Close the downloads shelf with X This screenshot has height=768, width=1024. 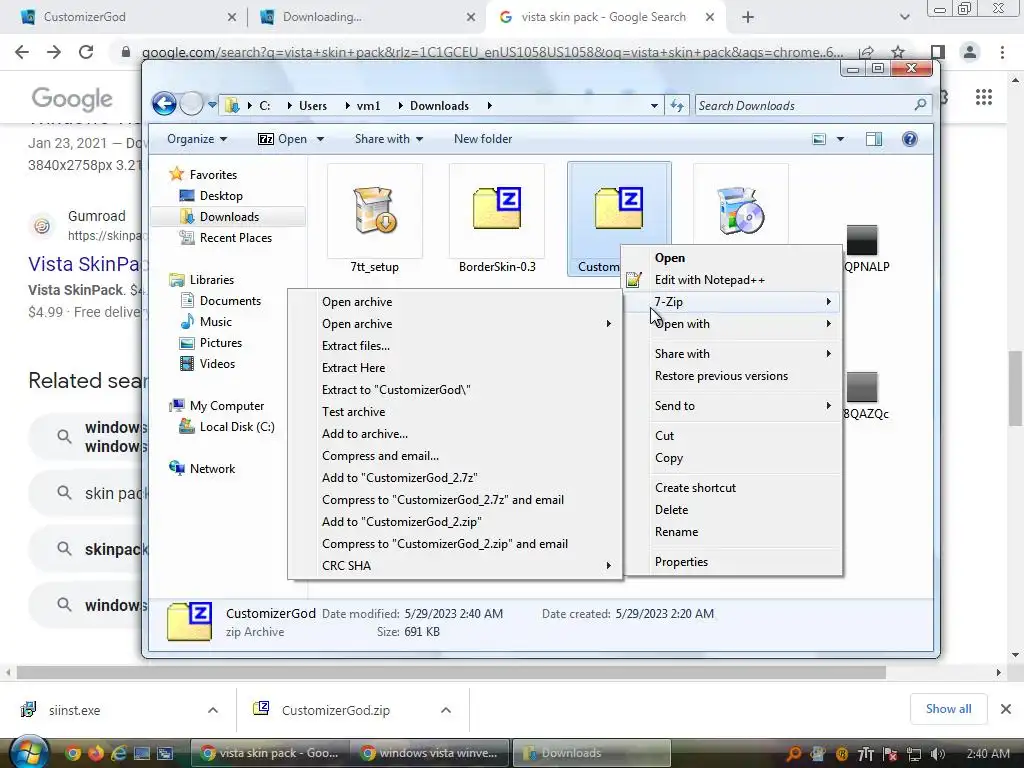point(1006,709)
